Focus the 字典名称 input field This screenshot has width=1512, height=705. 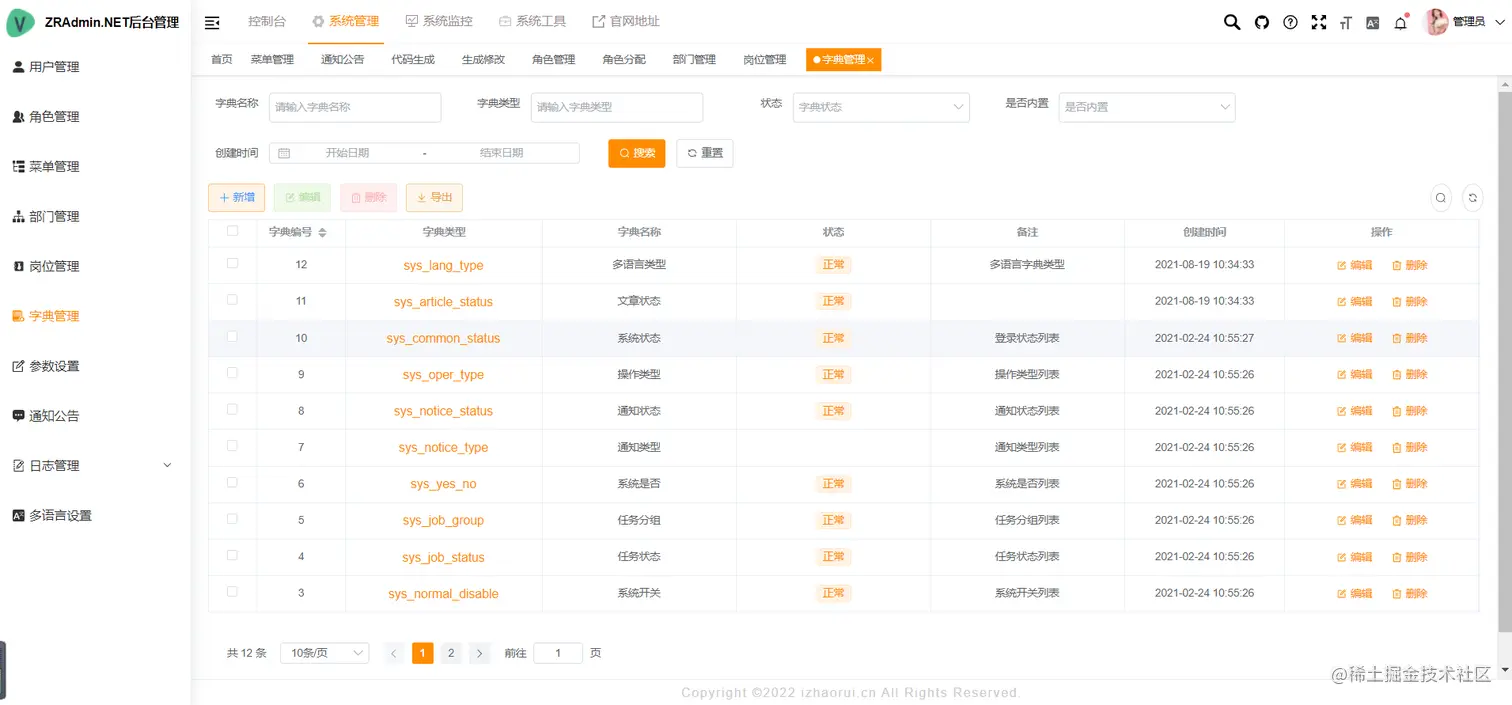click(x=355, y=107)
